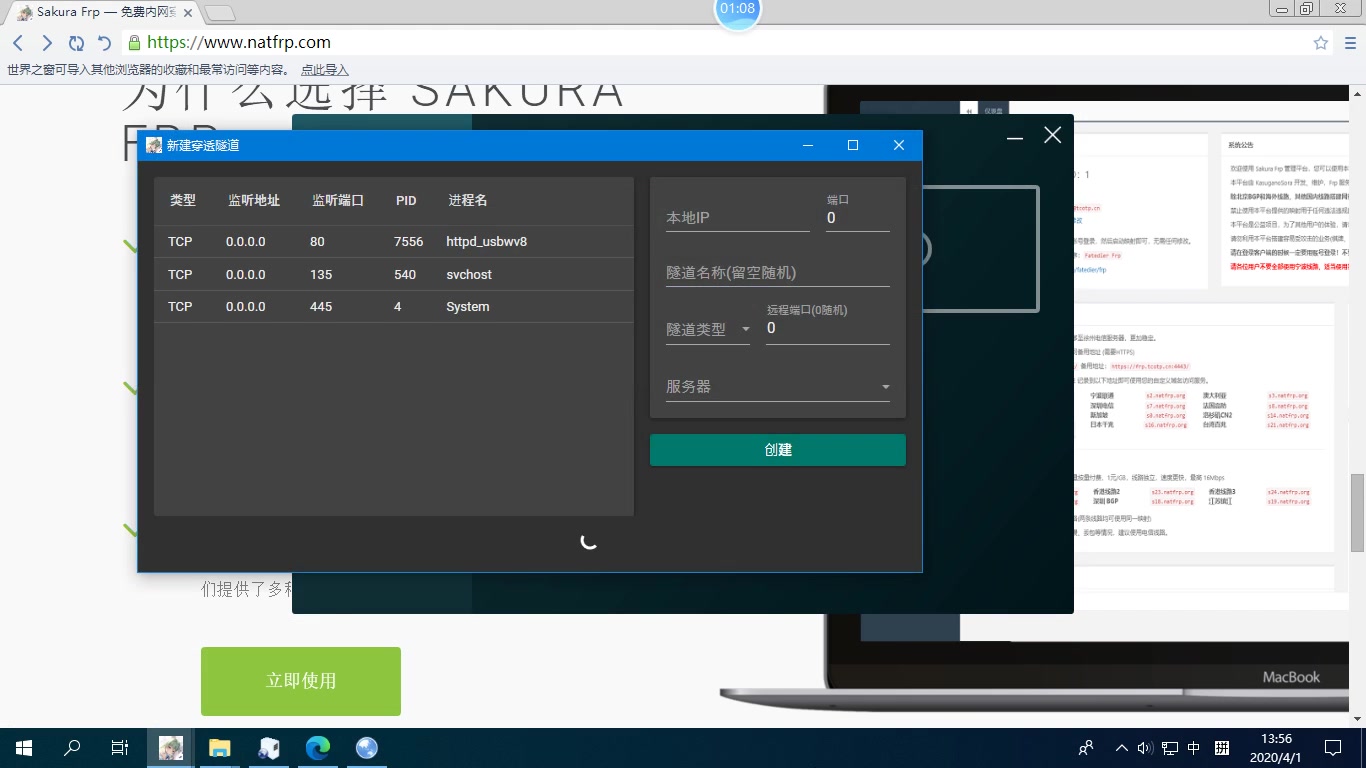Open File Explorer from the taskbar
This screenshot has width=1366, height=768.
coord(219,748)
